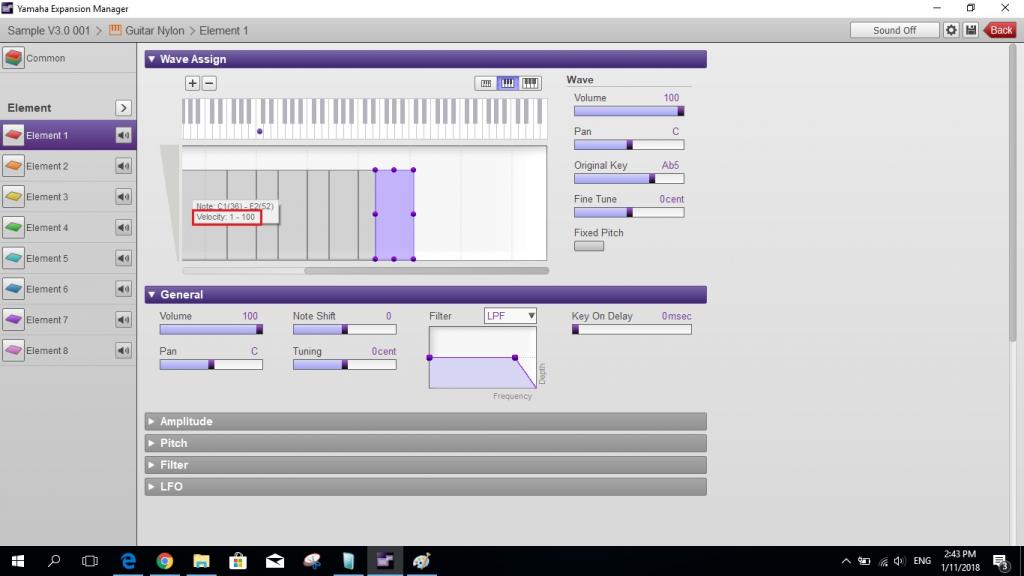The image size is (1024, 576).
Task: Open Windows Start menu
Action: [x=18, y=561]
